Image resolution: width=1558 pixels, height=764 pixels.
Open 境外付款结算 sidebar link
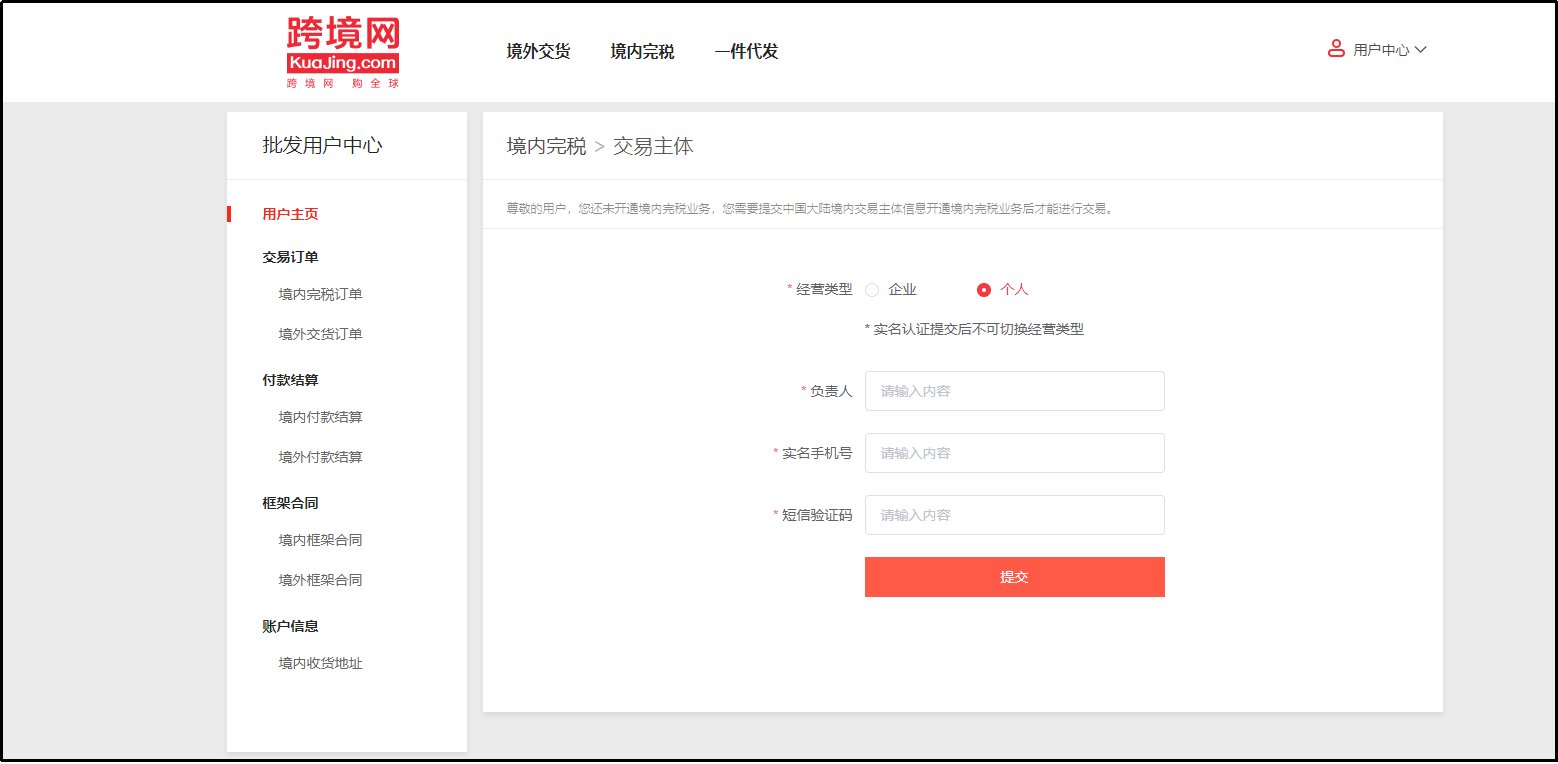click(x=320, y=457)
